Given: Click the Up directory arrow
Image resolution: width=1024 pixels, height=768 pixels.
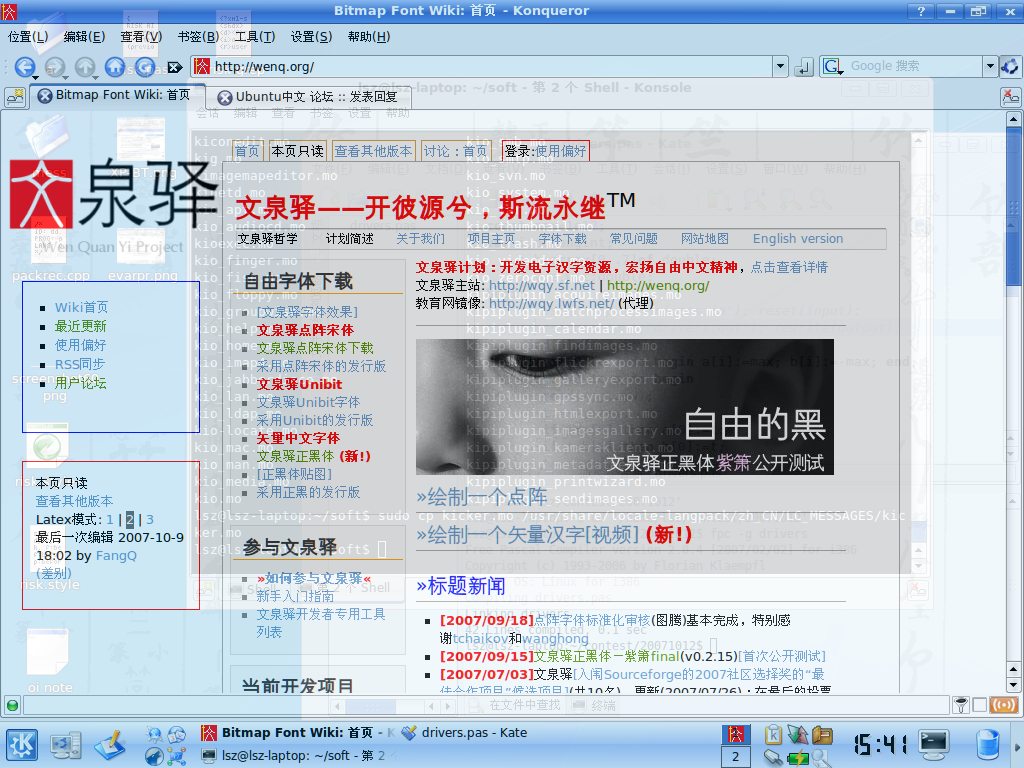Looking at the screenshot, I should 84,66.
